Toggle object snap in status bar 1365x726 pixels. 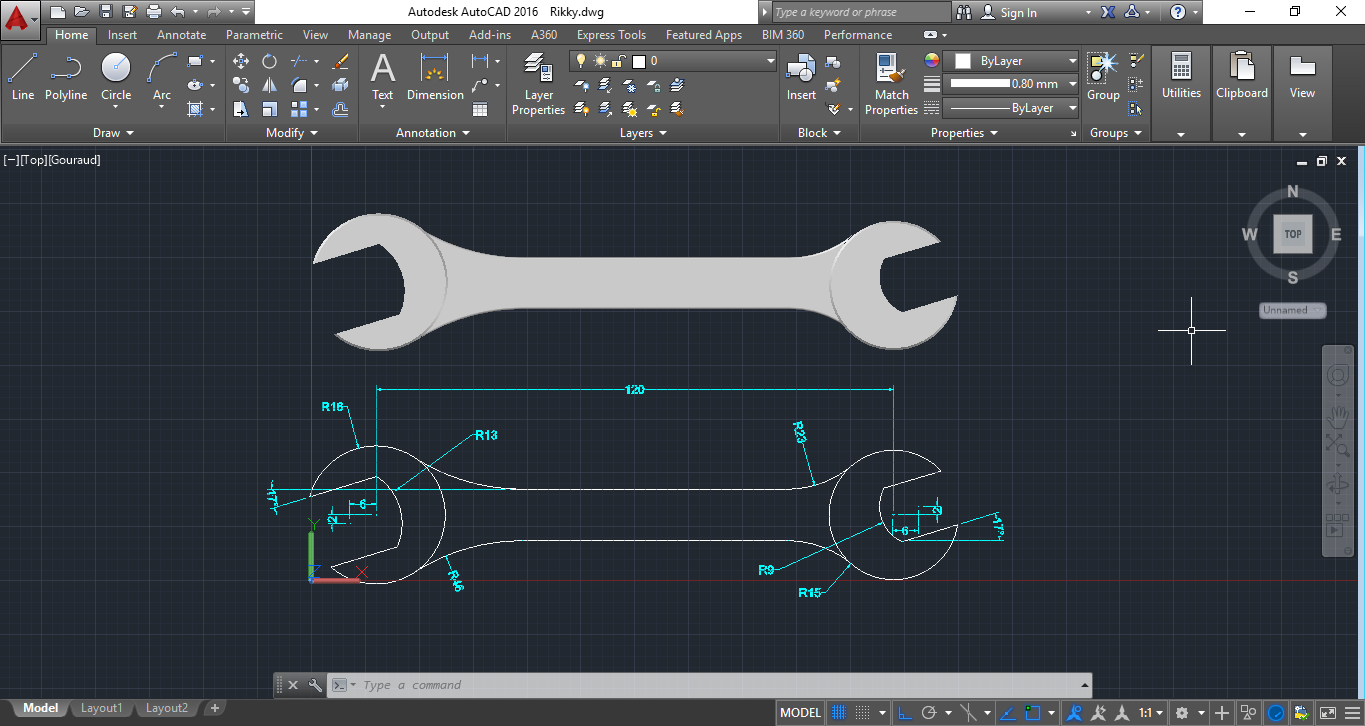click(x=1034, y=713)
